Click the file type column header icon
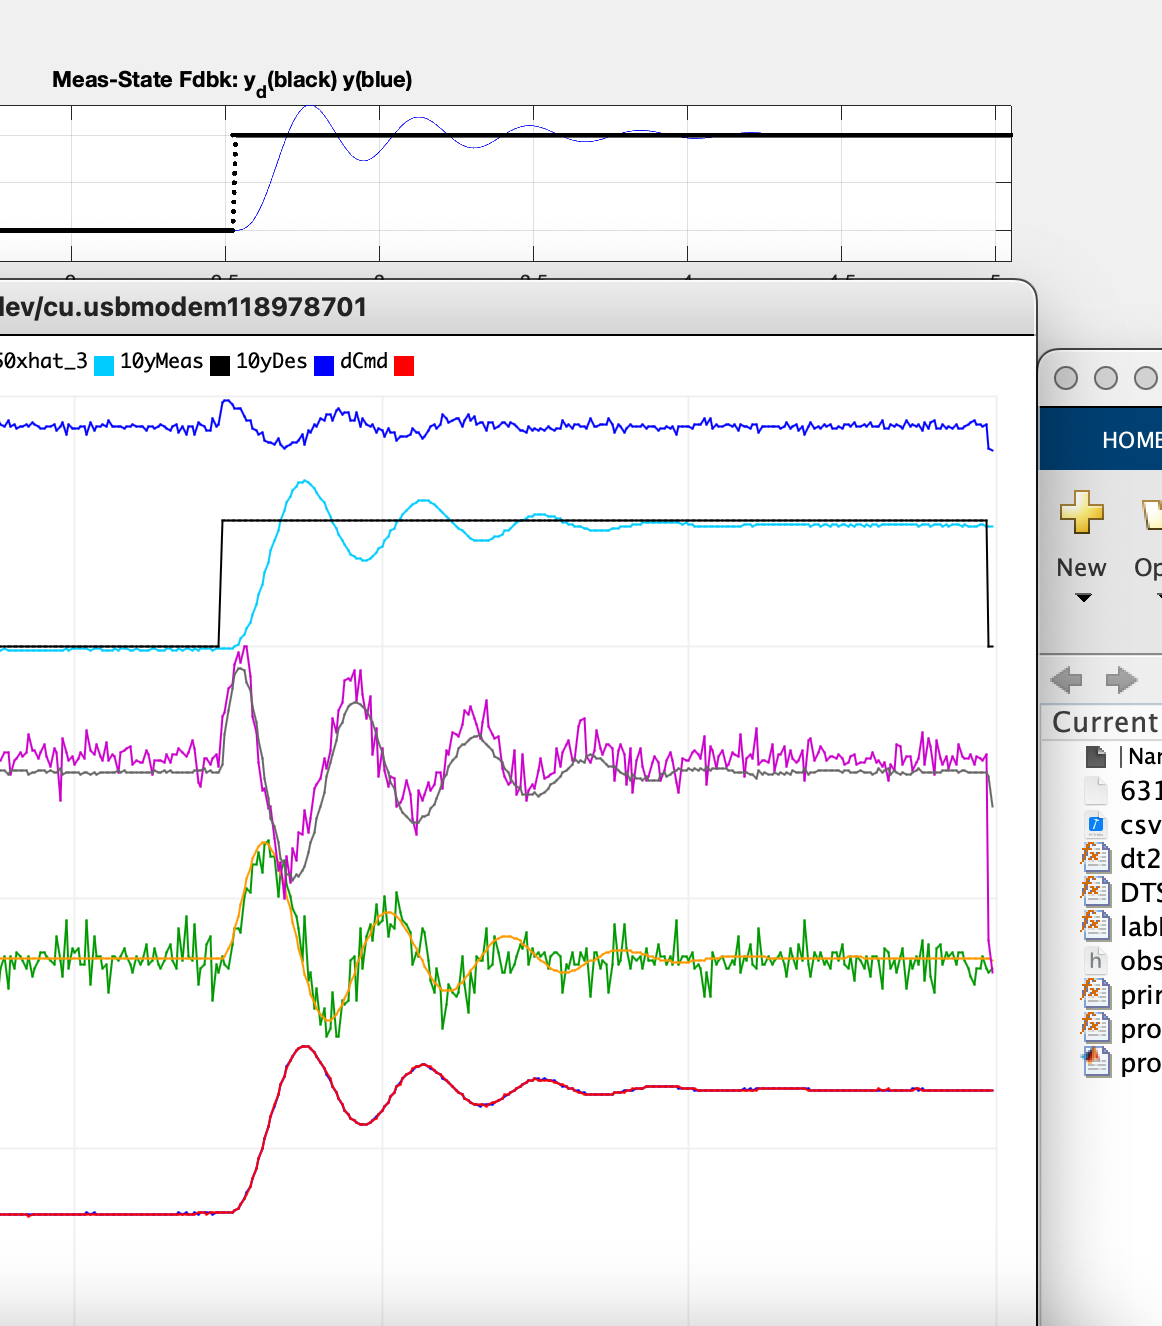The image size is (1162, 1326). pos(1096,757)
